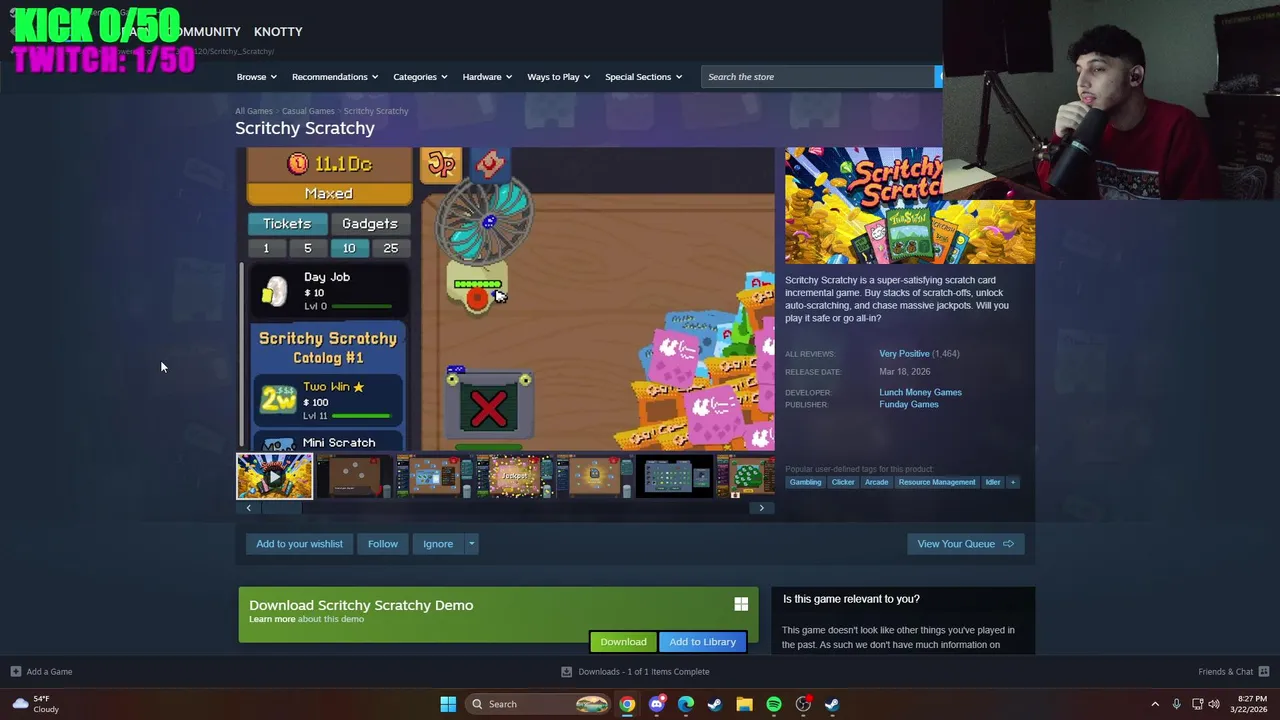Click the volume speaker icon in tray

pos(1214,704)
